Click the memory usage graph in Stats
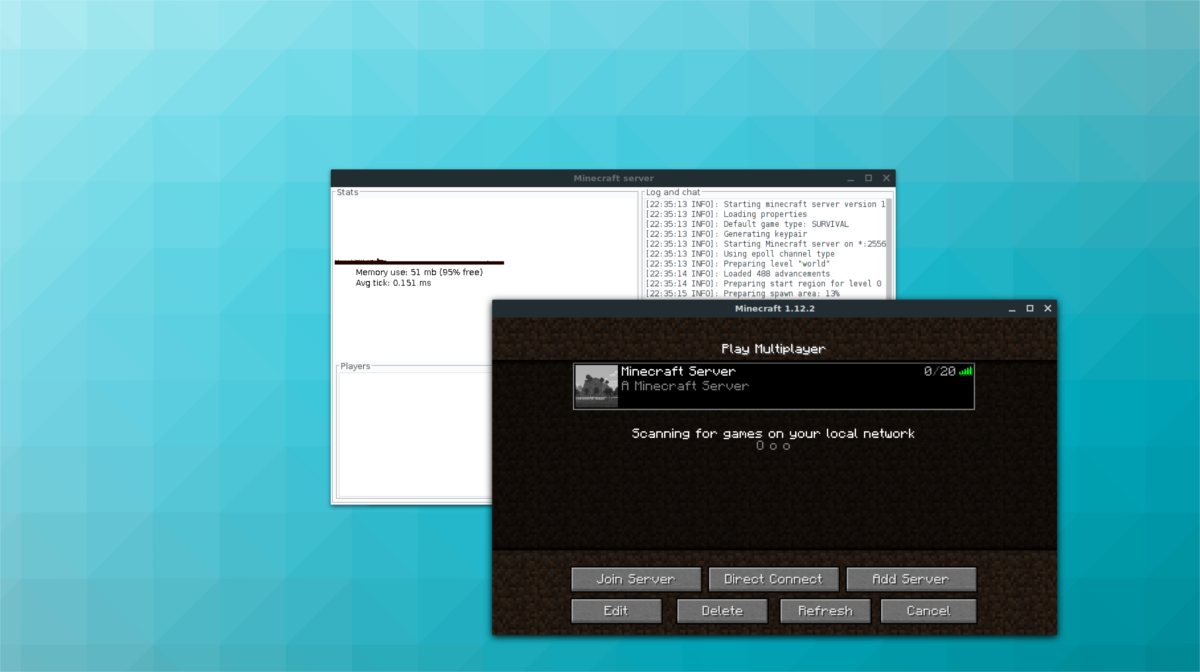The width and height of the screenshot is (1200, 672). tap(419, 261)
